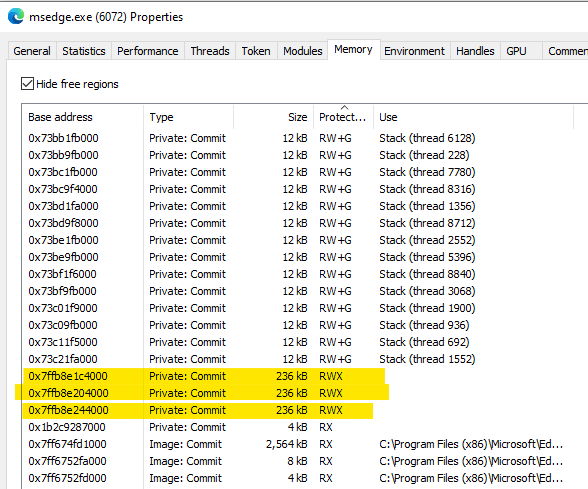Select row with address 0x73bd1fa000
The width and height of the screenshot is (588, 489).
[304, 206]
